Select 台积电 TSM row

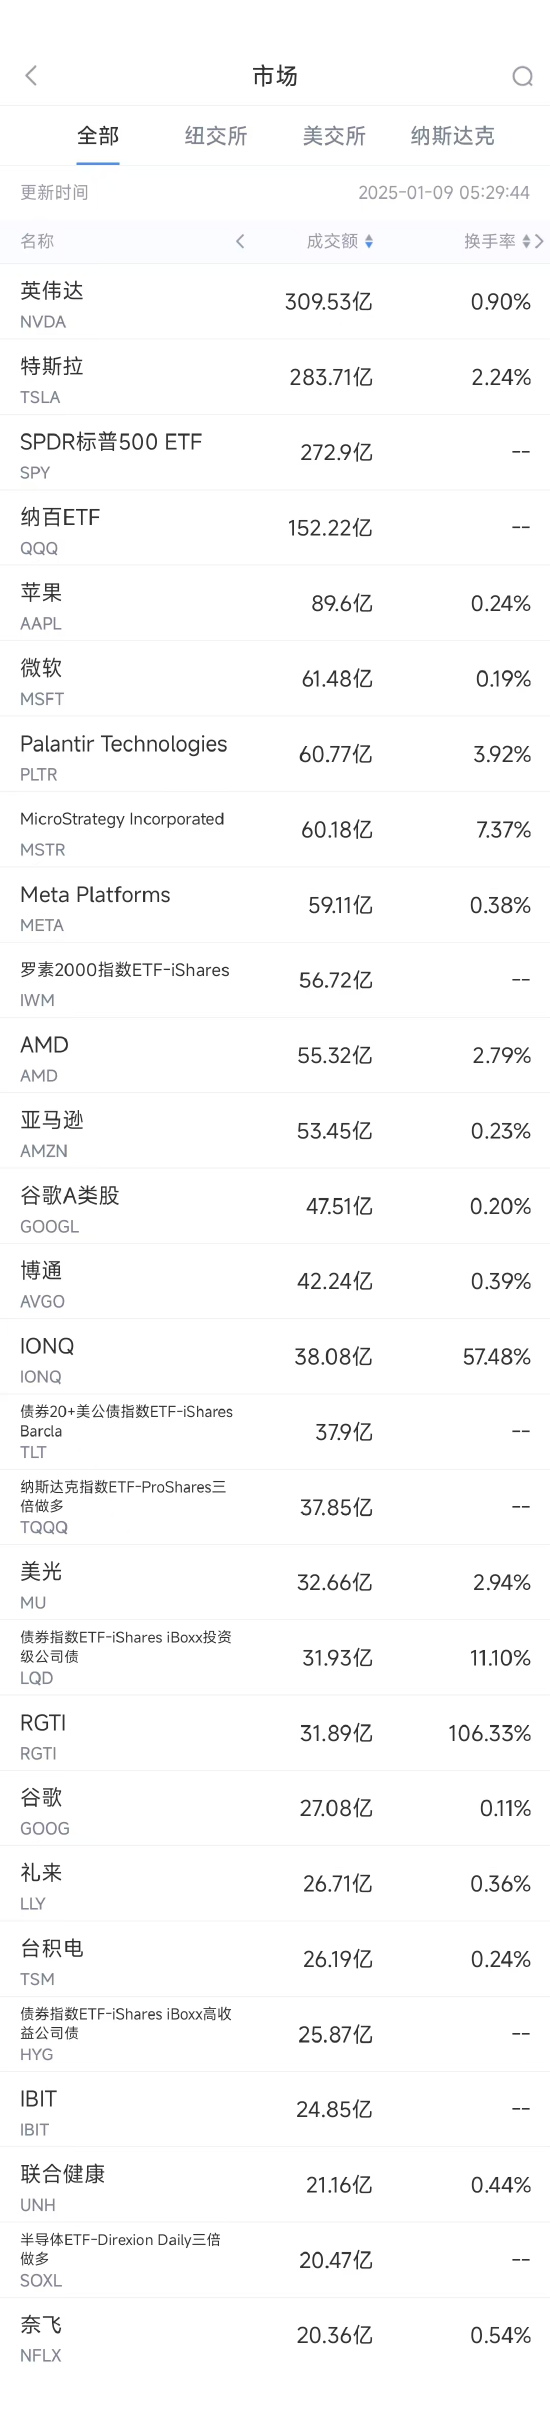tap(275, 1959)
